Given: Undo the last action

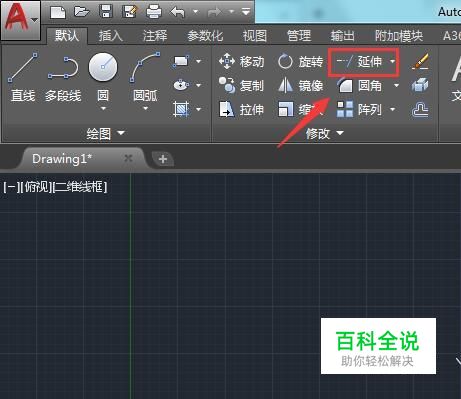Looking at the screenshot, I should pyautogui.click(x=178, y=12).
